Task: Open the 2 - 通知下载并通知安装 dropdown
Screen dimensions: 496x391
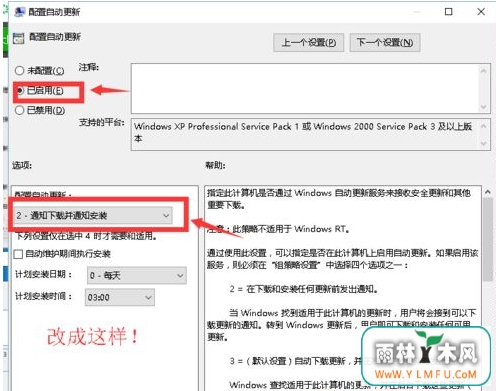Action: pyautogui.click(x=93, y=215)
